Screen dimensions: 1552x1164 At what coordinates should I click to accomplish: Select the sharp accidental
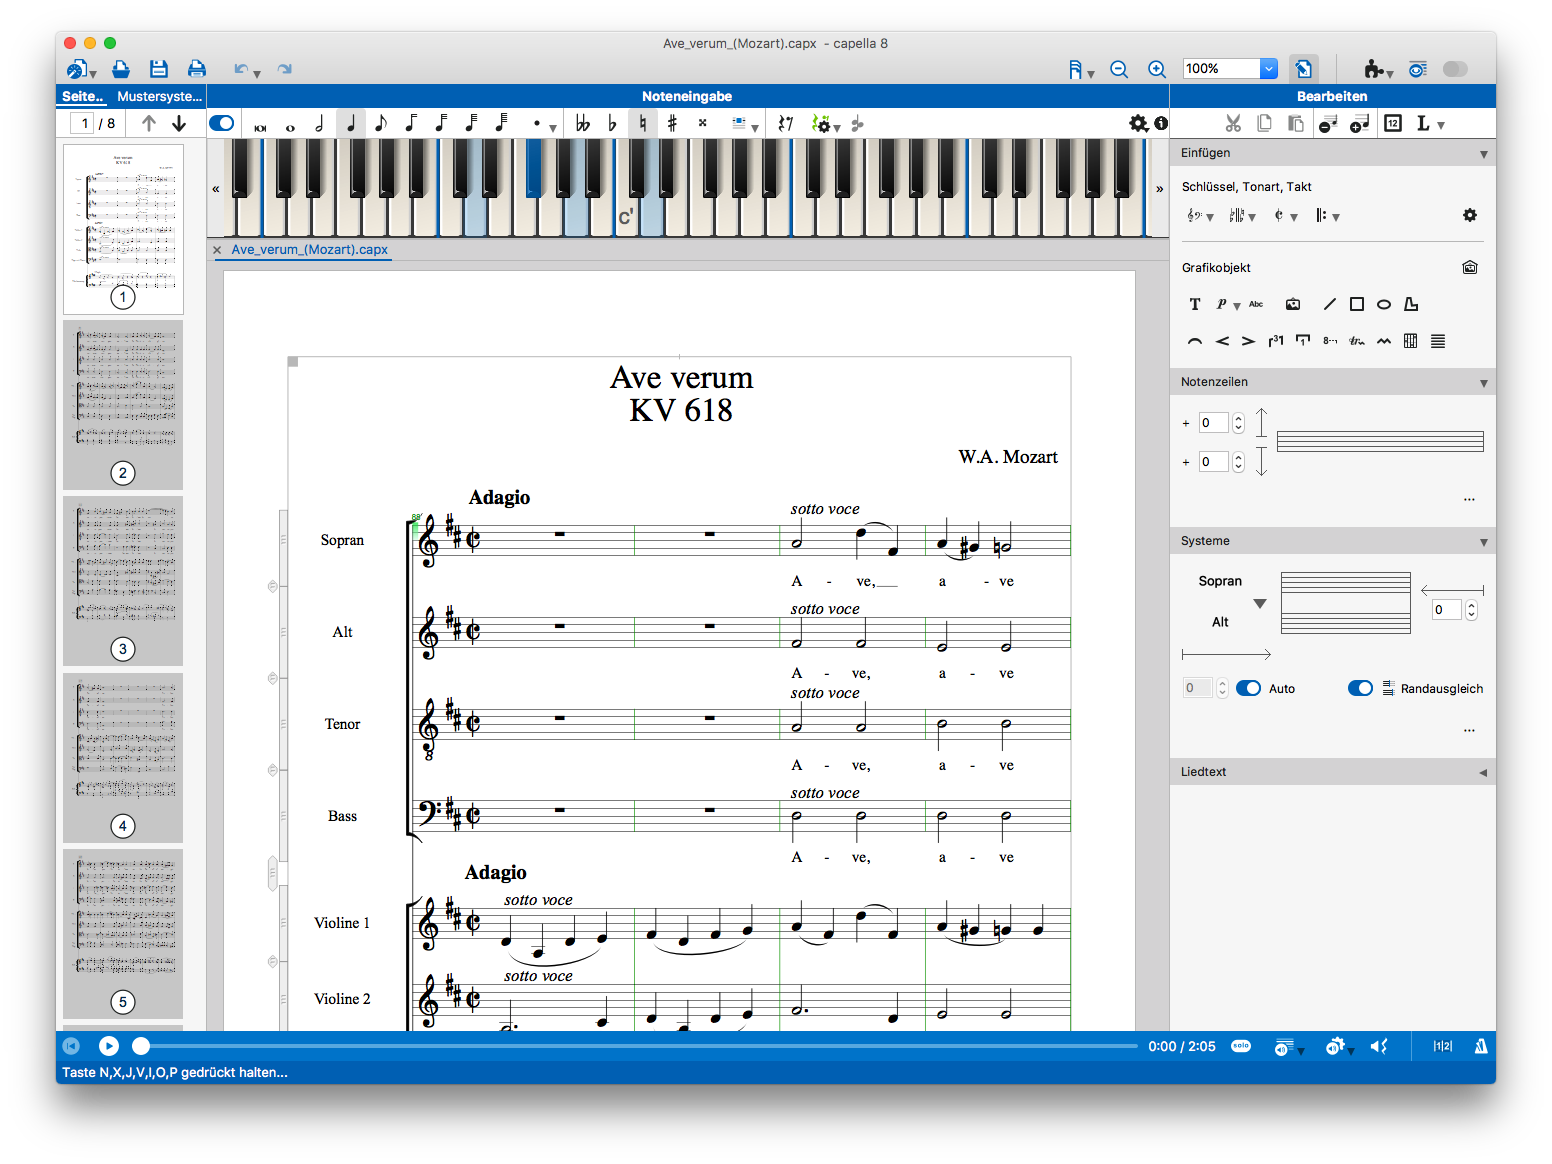(x=672, y=123)
